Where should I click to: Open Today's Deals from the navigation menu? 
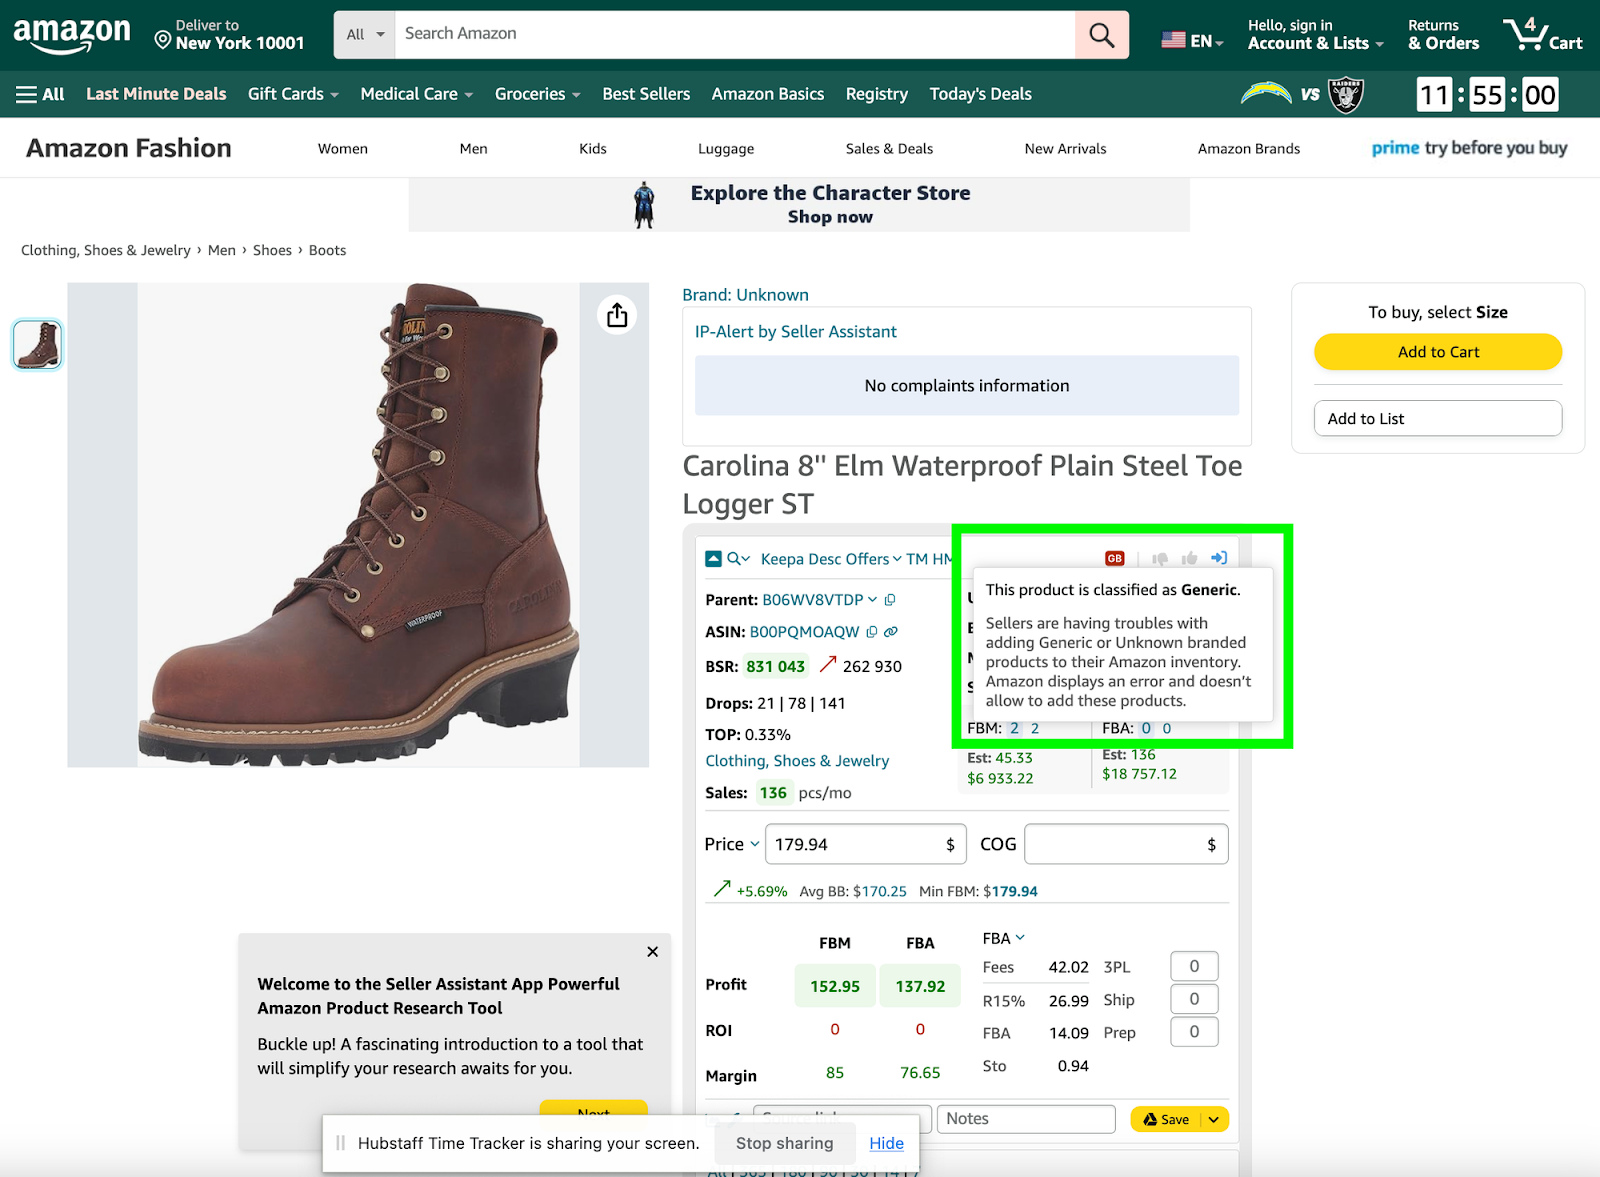click(980, 93)
